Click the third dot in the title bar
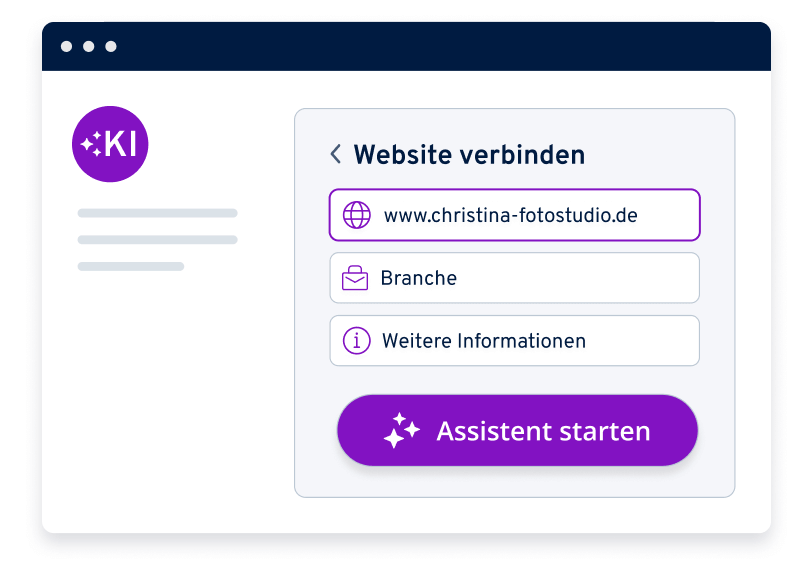This screenshot has width=810, height=580. click(x=111, y=47)
